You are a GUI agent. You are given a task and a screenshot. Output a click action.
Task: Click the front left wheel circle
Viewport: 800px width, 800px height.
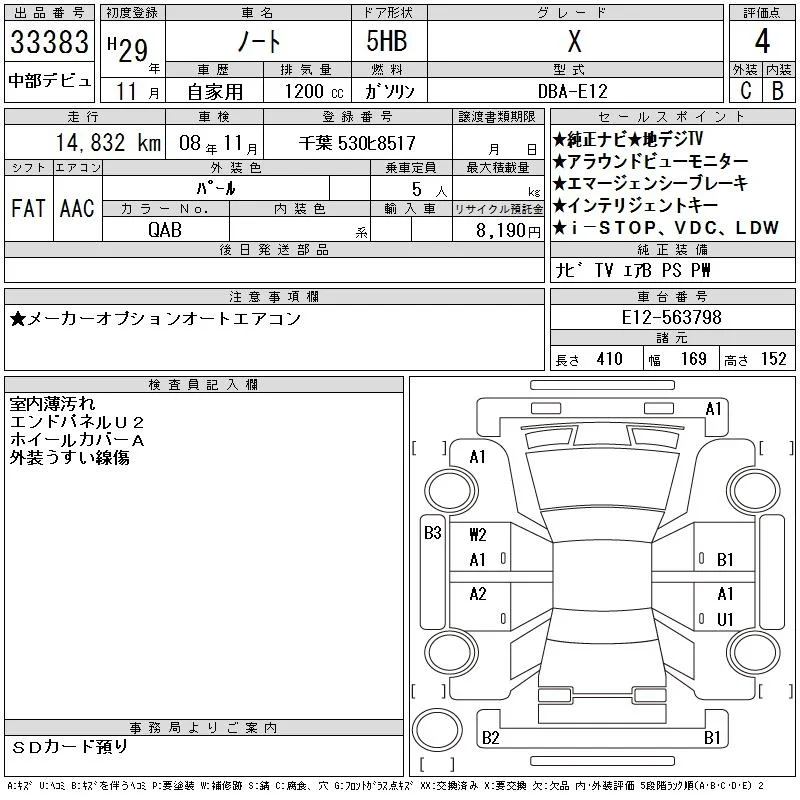[x=451, y=491]
